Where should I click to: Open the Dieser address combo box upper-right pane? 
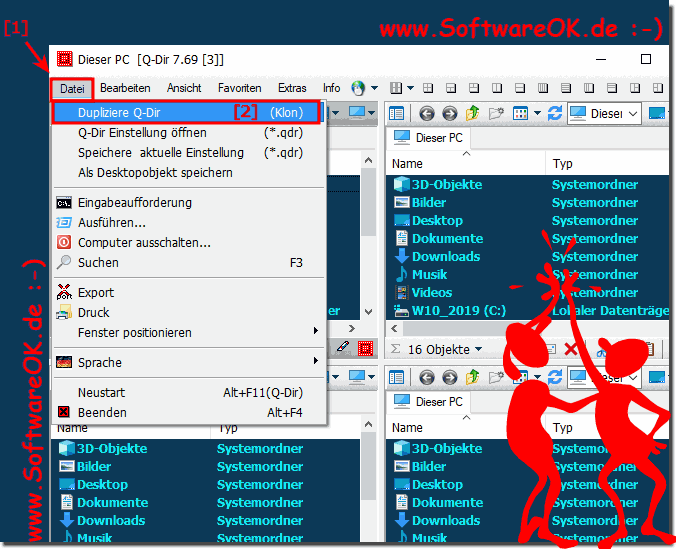pos(604,114)
